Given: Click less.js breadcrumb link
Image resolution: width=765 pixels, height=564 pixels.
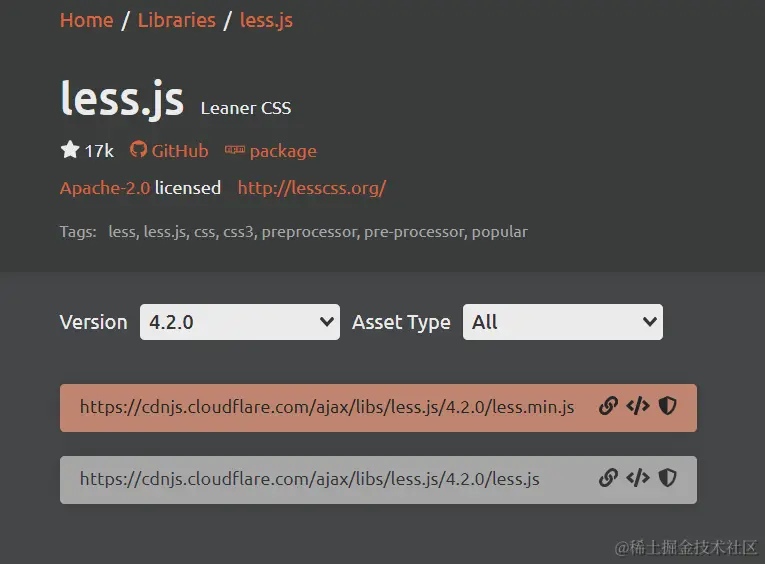Looking at the screenshot, I should (x=266, y=21).
